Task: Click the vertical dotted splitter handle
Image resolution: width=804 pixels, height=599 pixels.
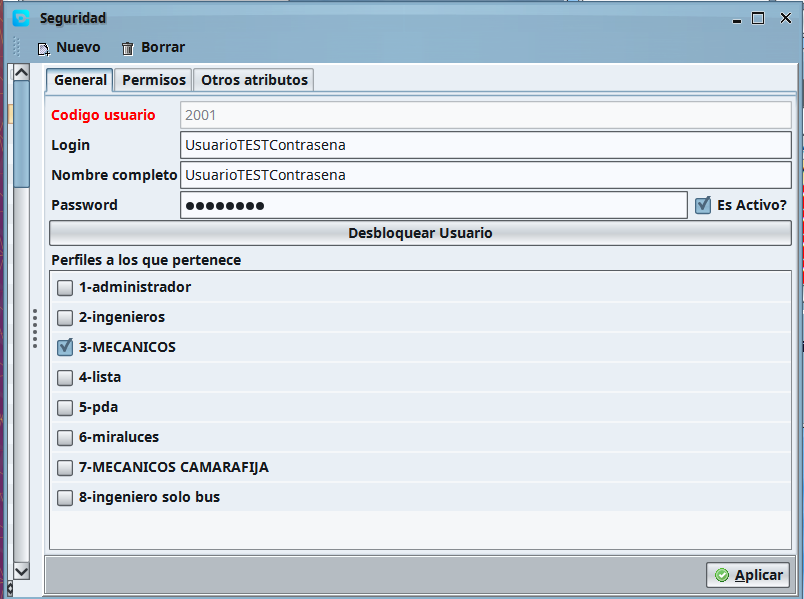Action: (35, 327)
